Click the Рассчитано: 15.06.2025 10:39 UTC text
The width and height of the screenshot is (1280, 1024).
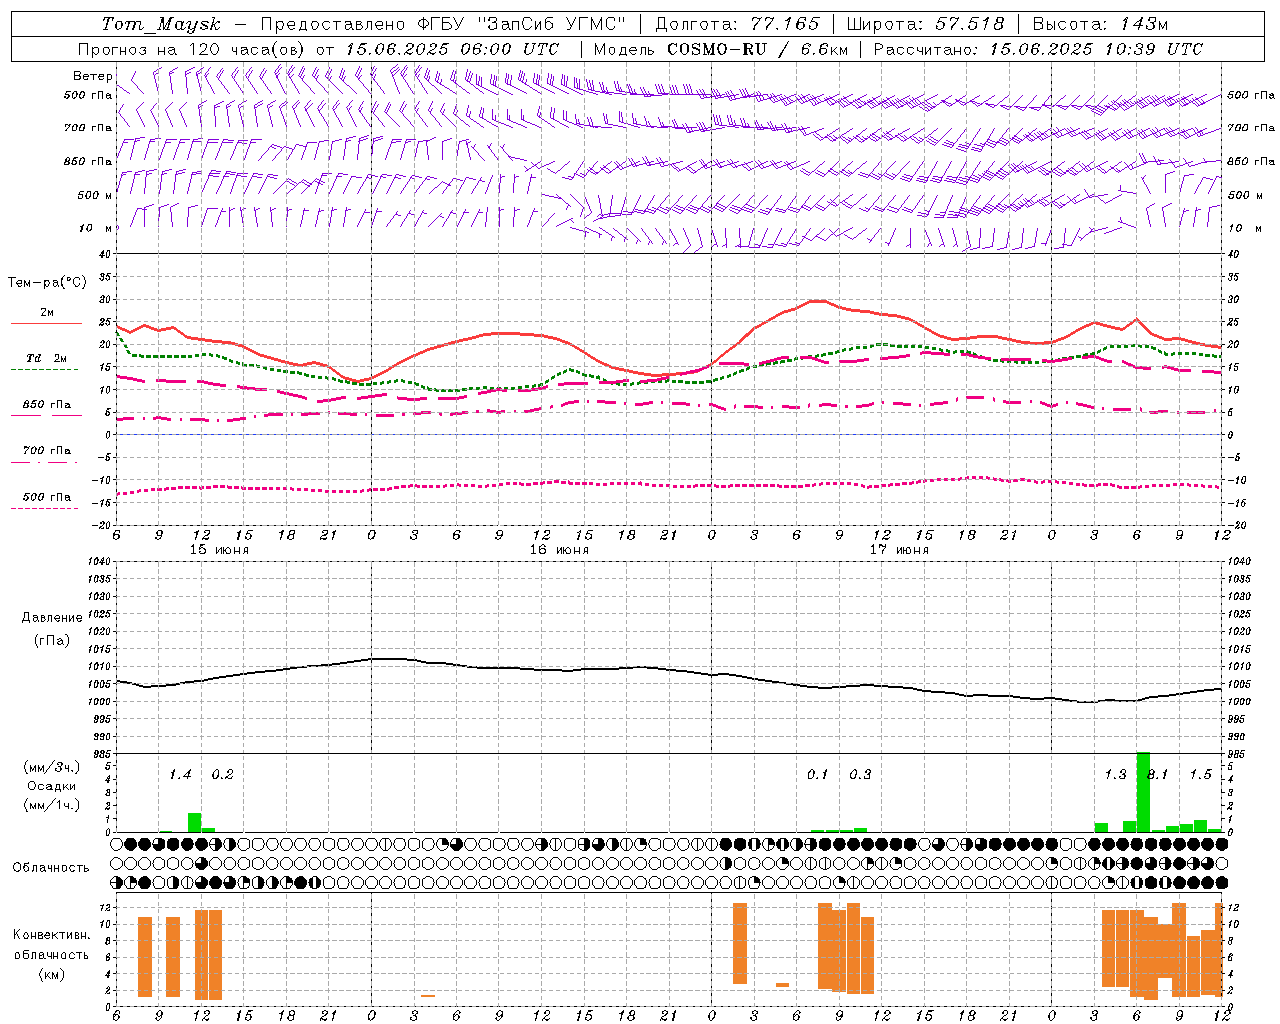tap(1038, 49)
